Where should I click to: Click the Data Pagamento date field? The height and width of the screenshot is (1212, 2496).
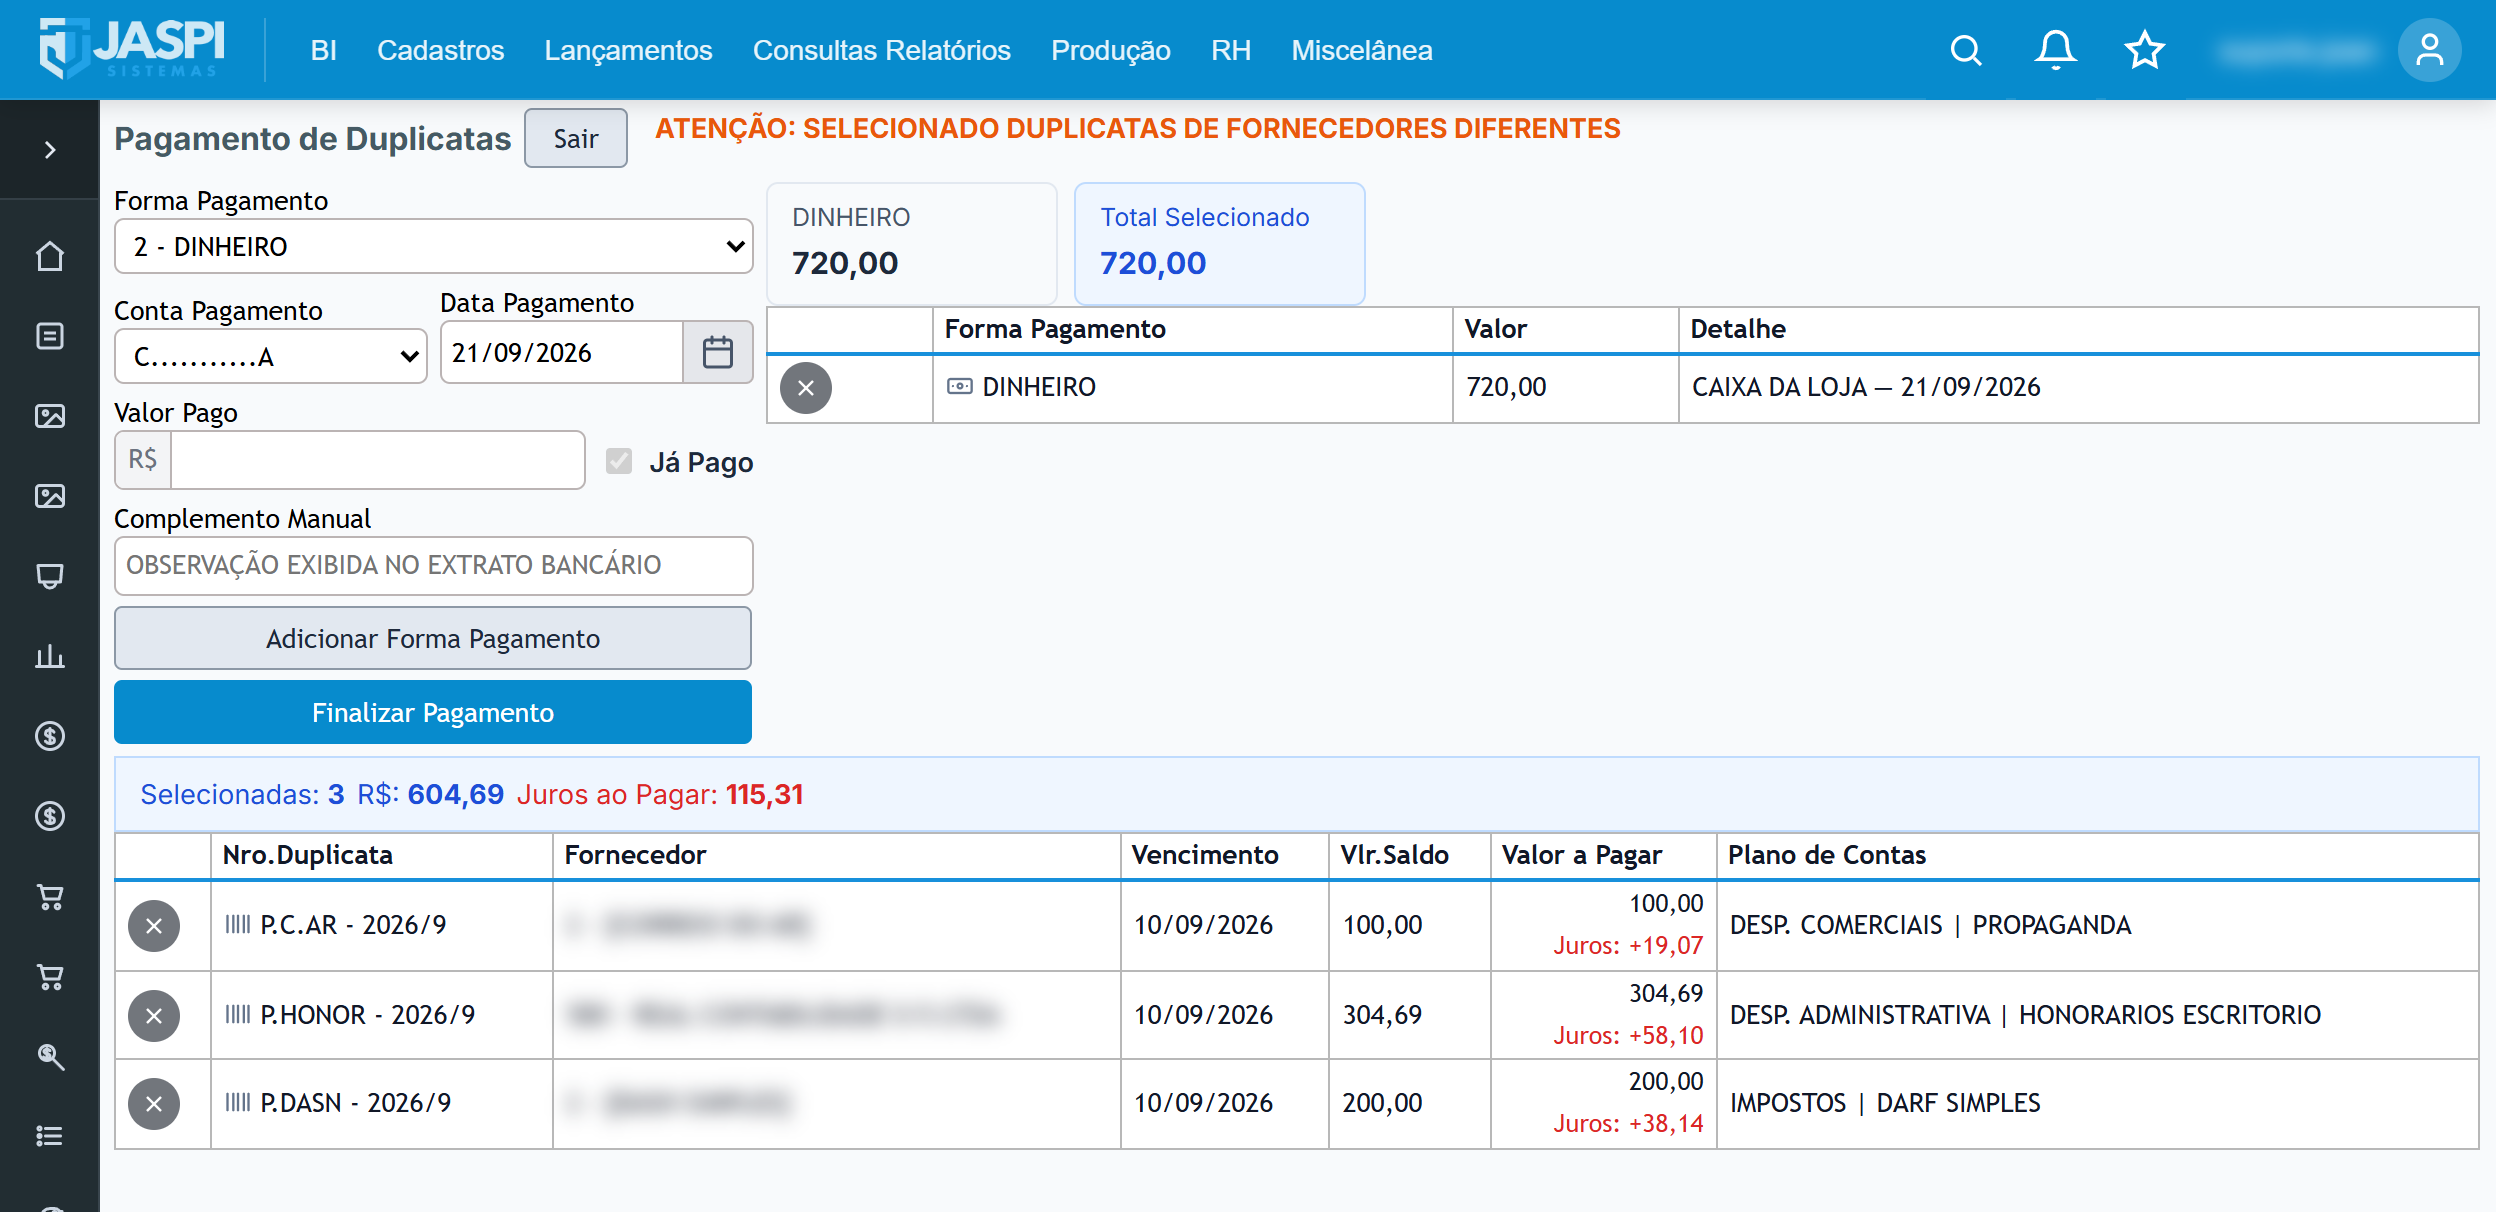562,352
